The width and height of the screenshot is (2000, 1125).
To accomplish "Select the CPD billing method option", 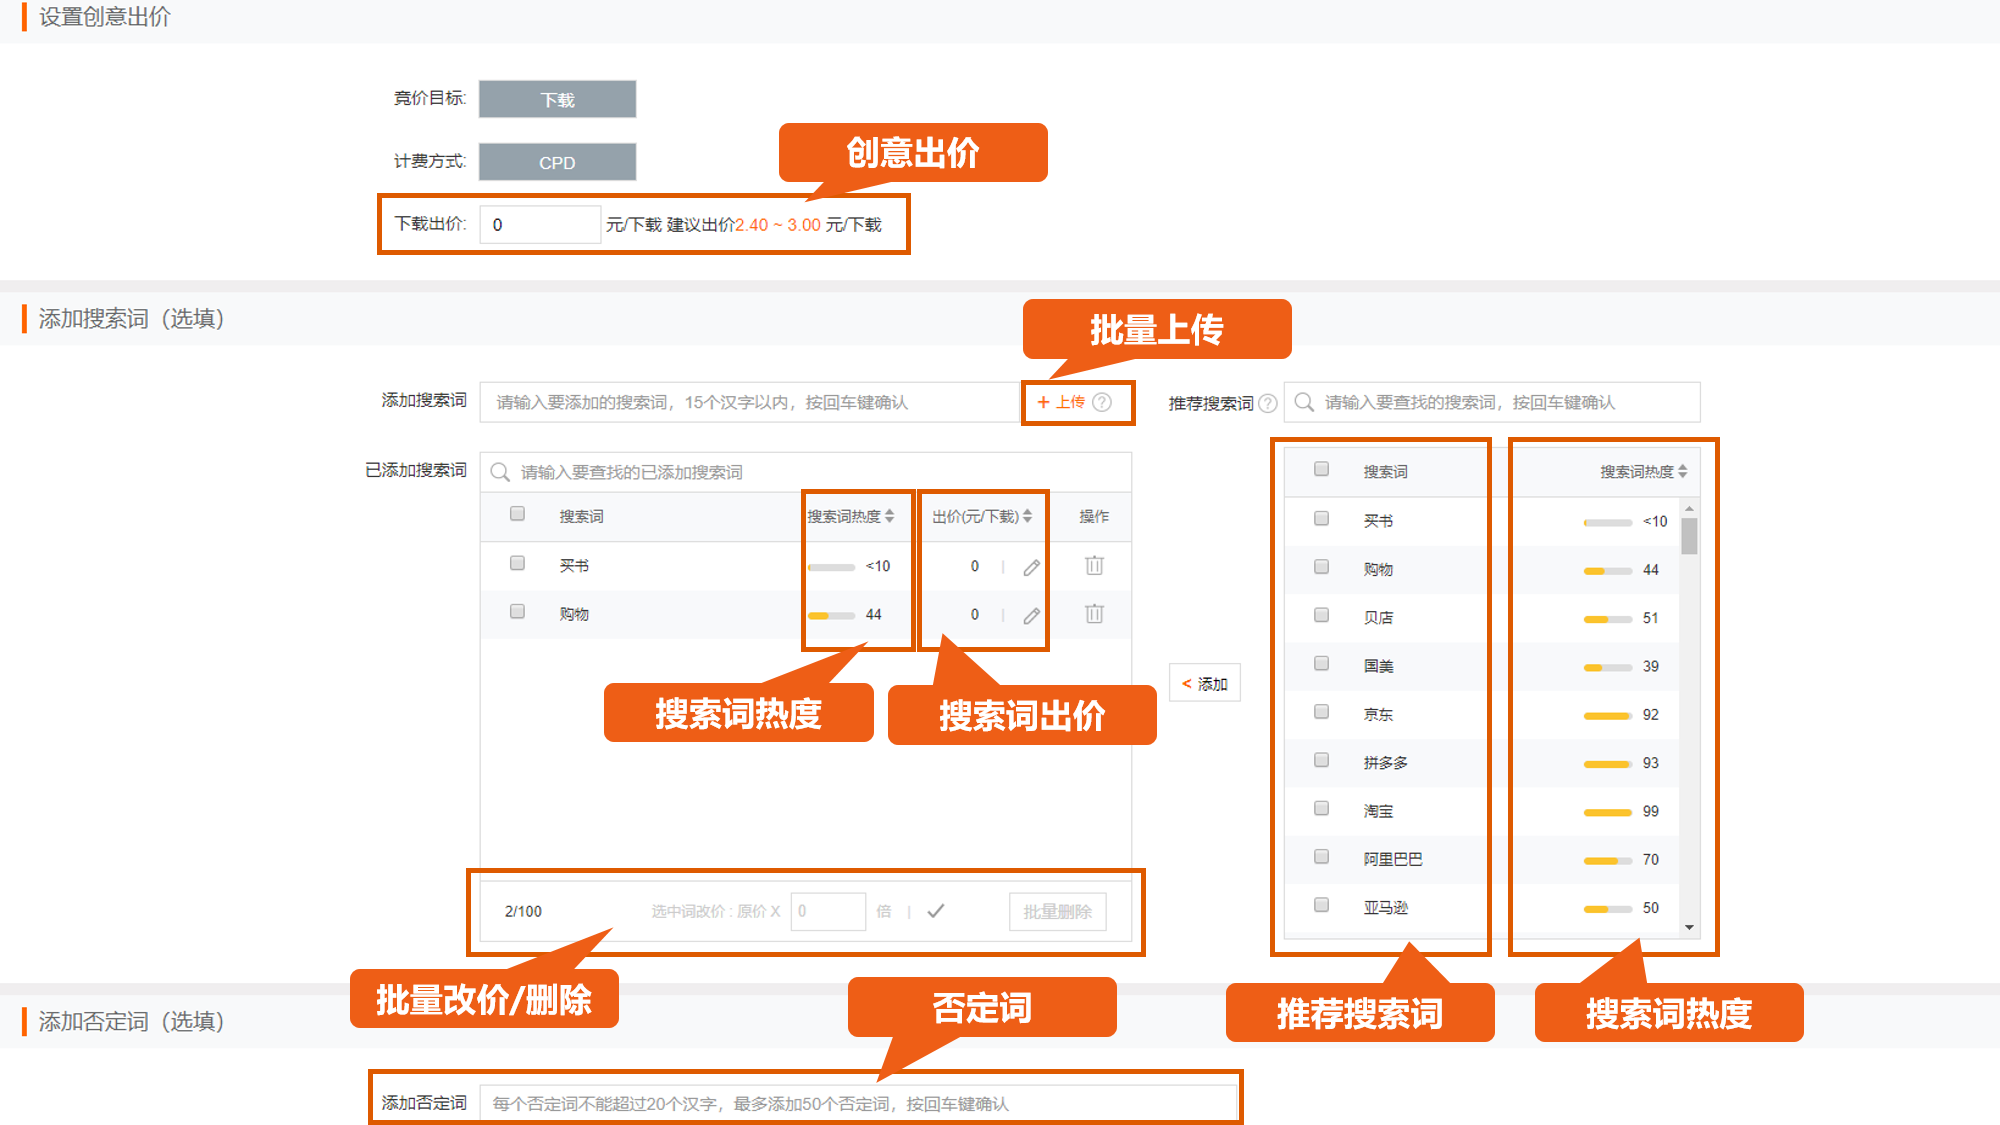I will click(557, 161).
